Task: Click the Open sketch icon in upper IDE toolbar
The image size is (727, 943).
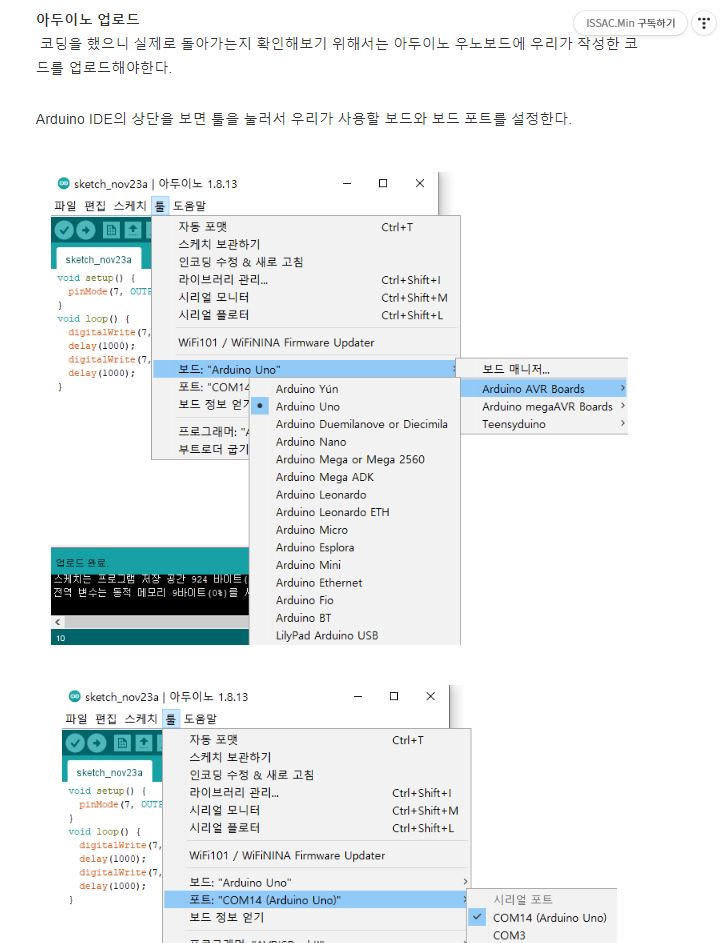Action: [132, 230]
